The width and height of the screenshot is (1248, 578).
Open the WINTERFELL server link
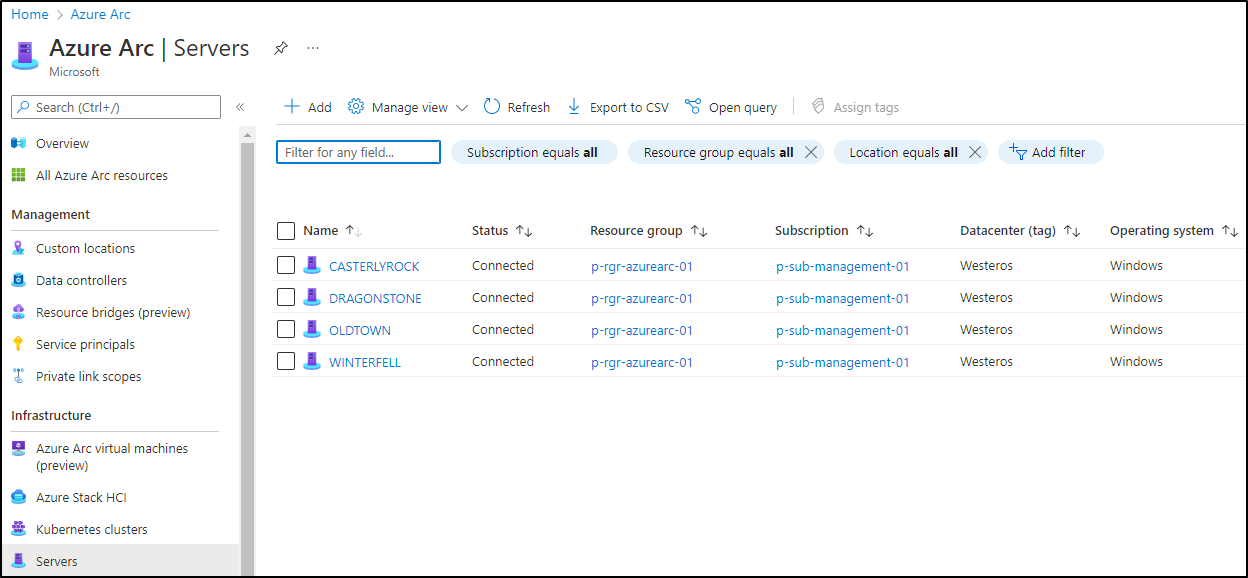coord(365,362)
